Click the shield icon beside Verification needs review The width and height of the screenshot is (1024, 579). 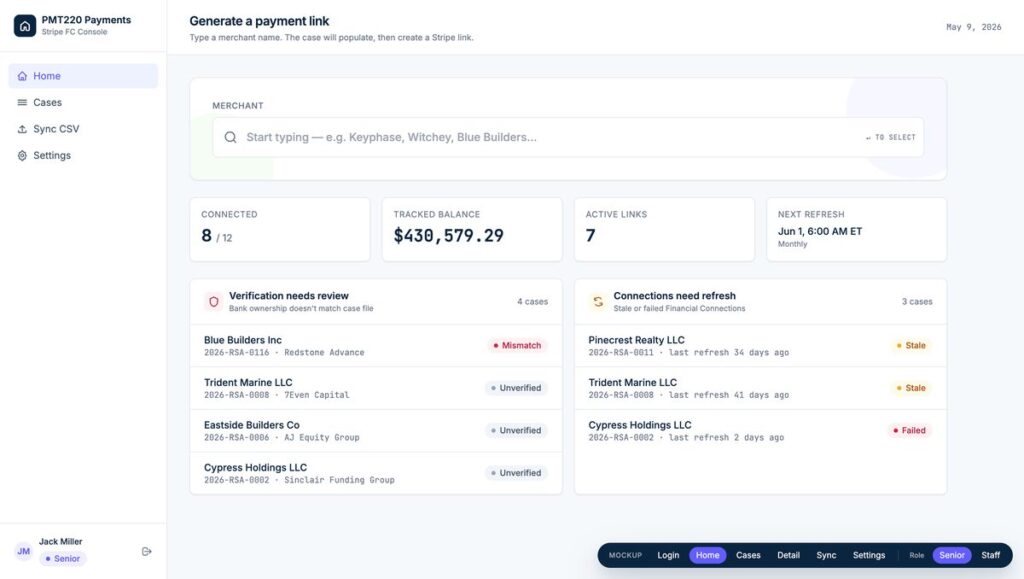[x=214, y=302]
